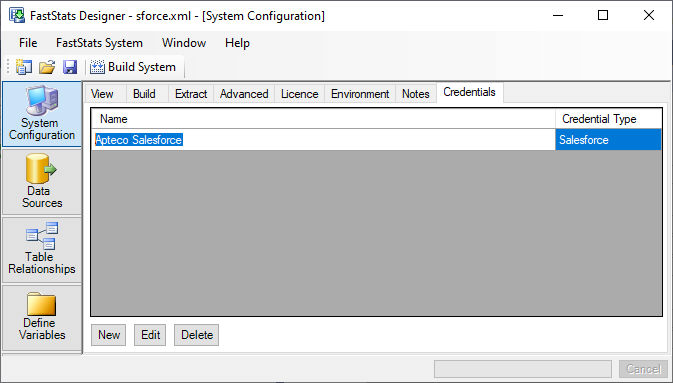Image resolution: width=673 pixels, height=383 pixels.
Task: Click the Build System toolbar button
Action: pyautogui.click(x=133, y=67)
